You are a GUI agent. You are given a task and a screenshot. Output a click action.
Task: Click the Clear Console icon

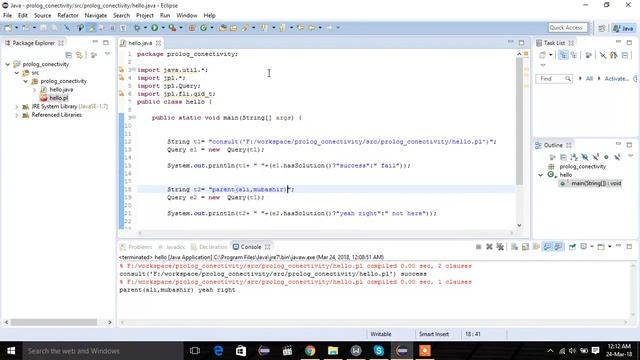[515, 247]
